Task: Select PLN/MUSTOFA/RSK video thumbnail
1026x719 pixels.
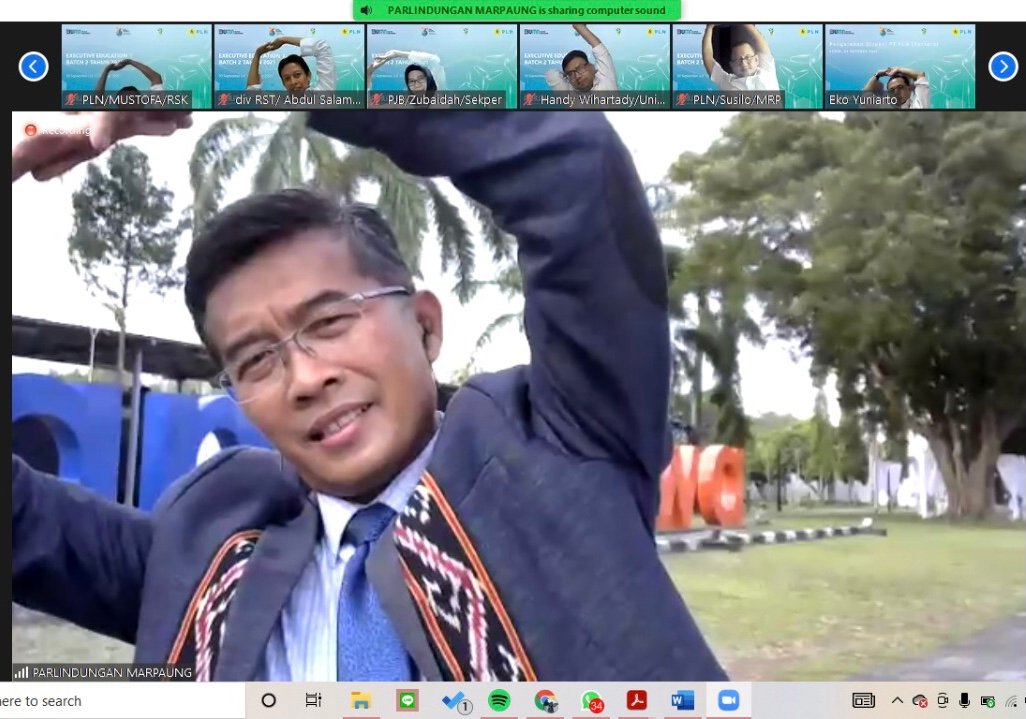Action: pyautogui.click(x=136, y=67)
